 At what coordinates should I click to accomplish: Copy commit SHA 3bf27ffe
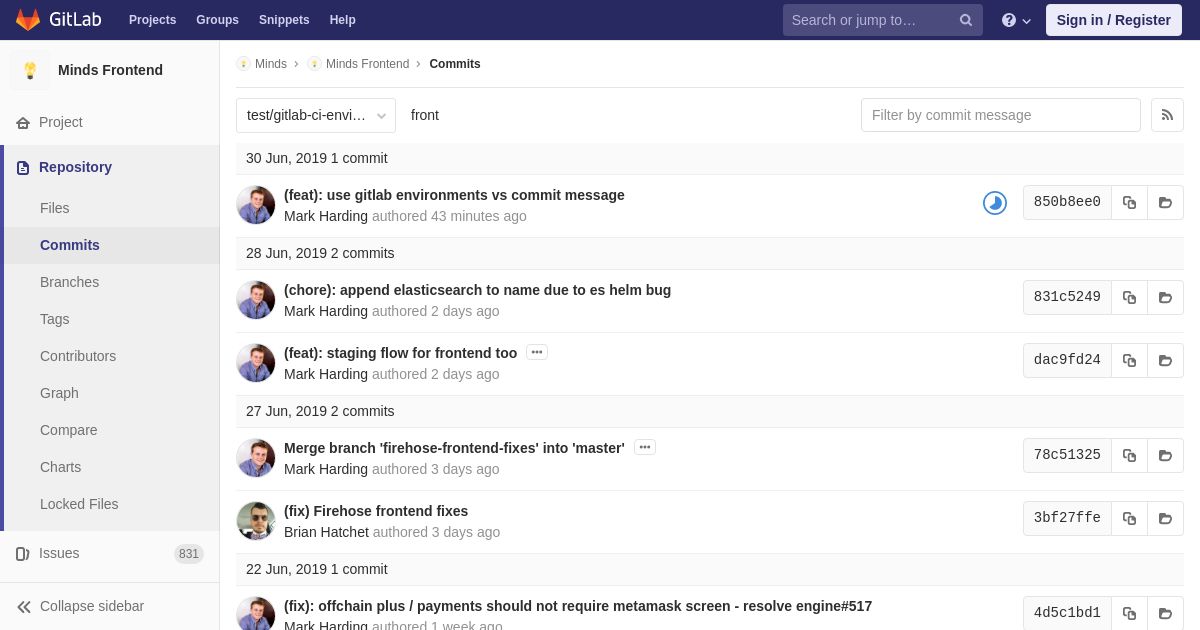[1129, 518]
